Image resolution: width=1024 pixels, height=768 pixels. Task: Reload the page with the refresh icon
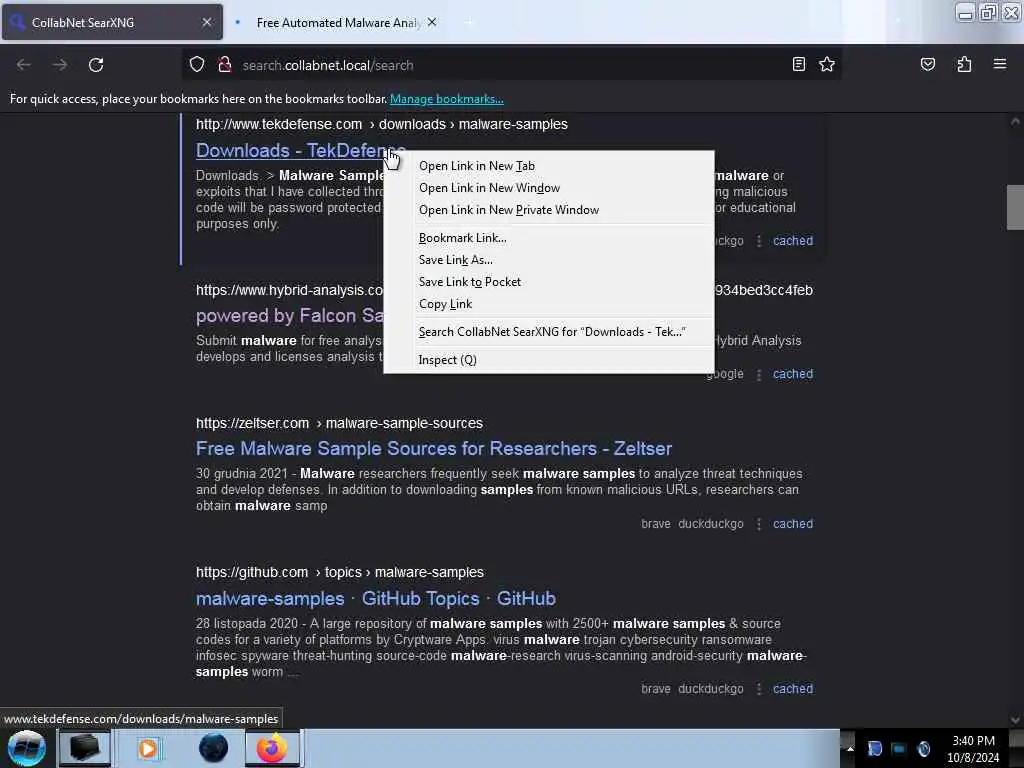tap(96, 65)
